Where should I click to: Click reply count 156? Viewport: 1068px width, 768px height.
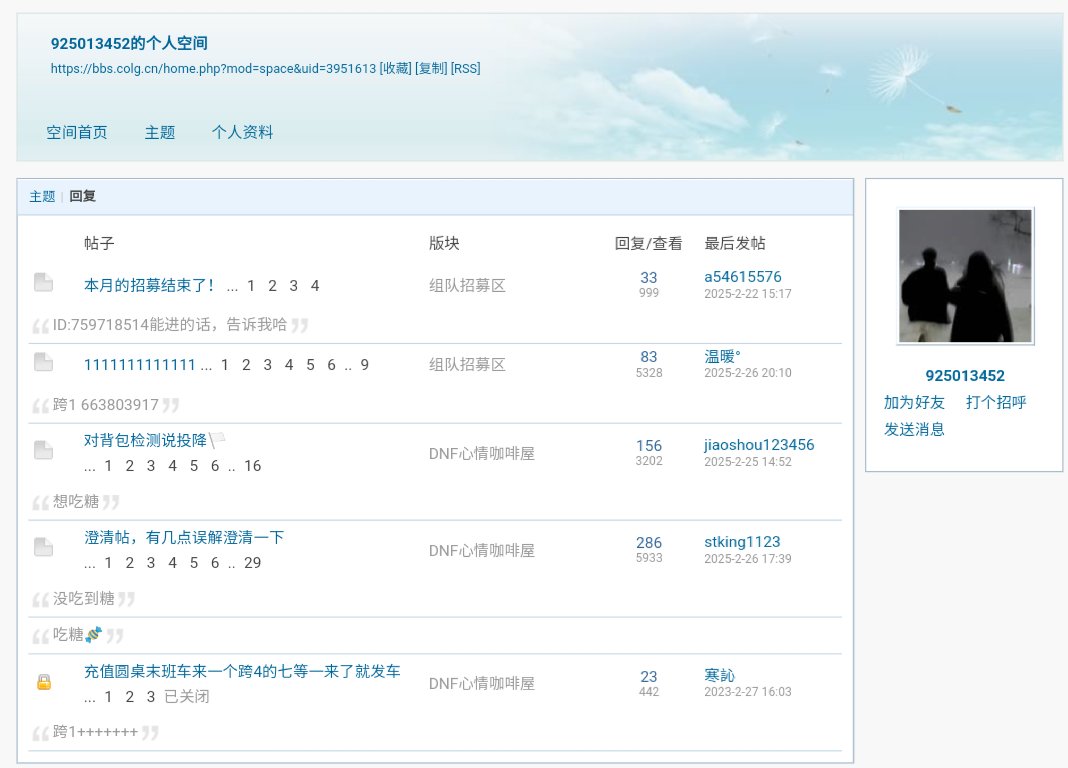(x=648, y=446)
